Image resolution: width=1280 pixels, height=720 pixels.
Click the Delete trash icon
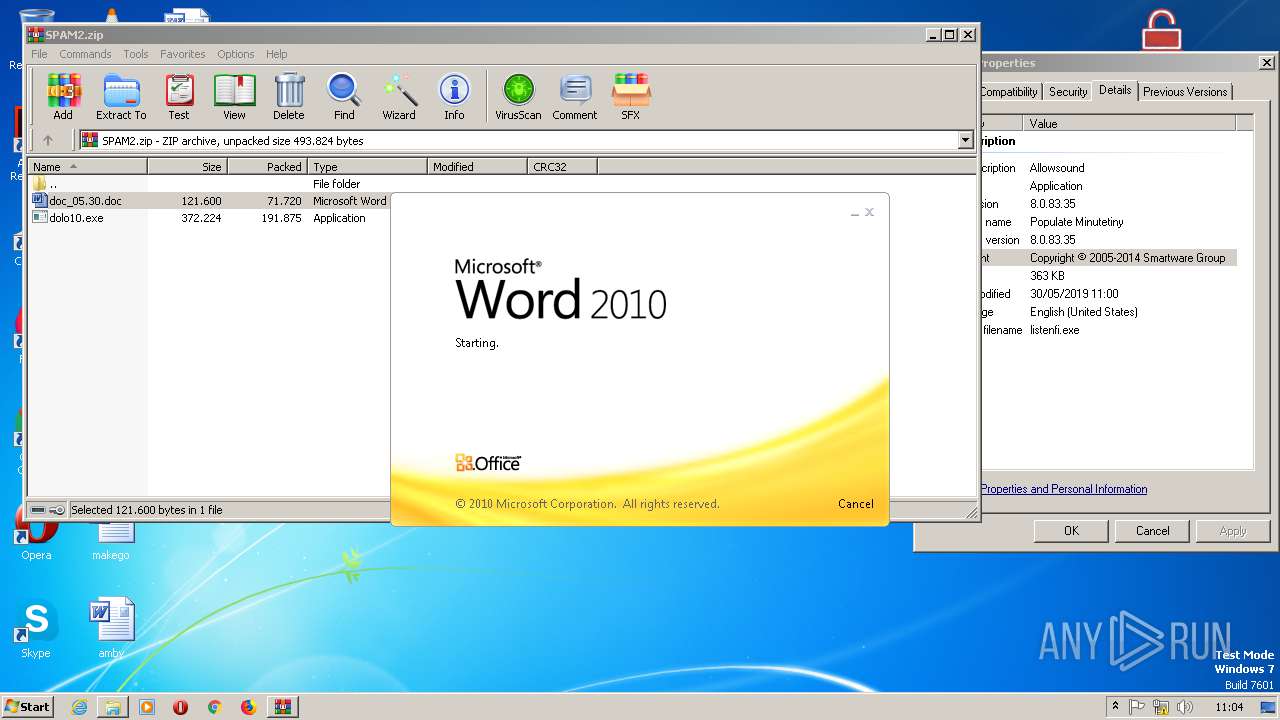(289, 96)
